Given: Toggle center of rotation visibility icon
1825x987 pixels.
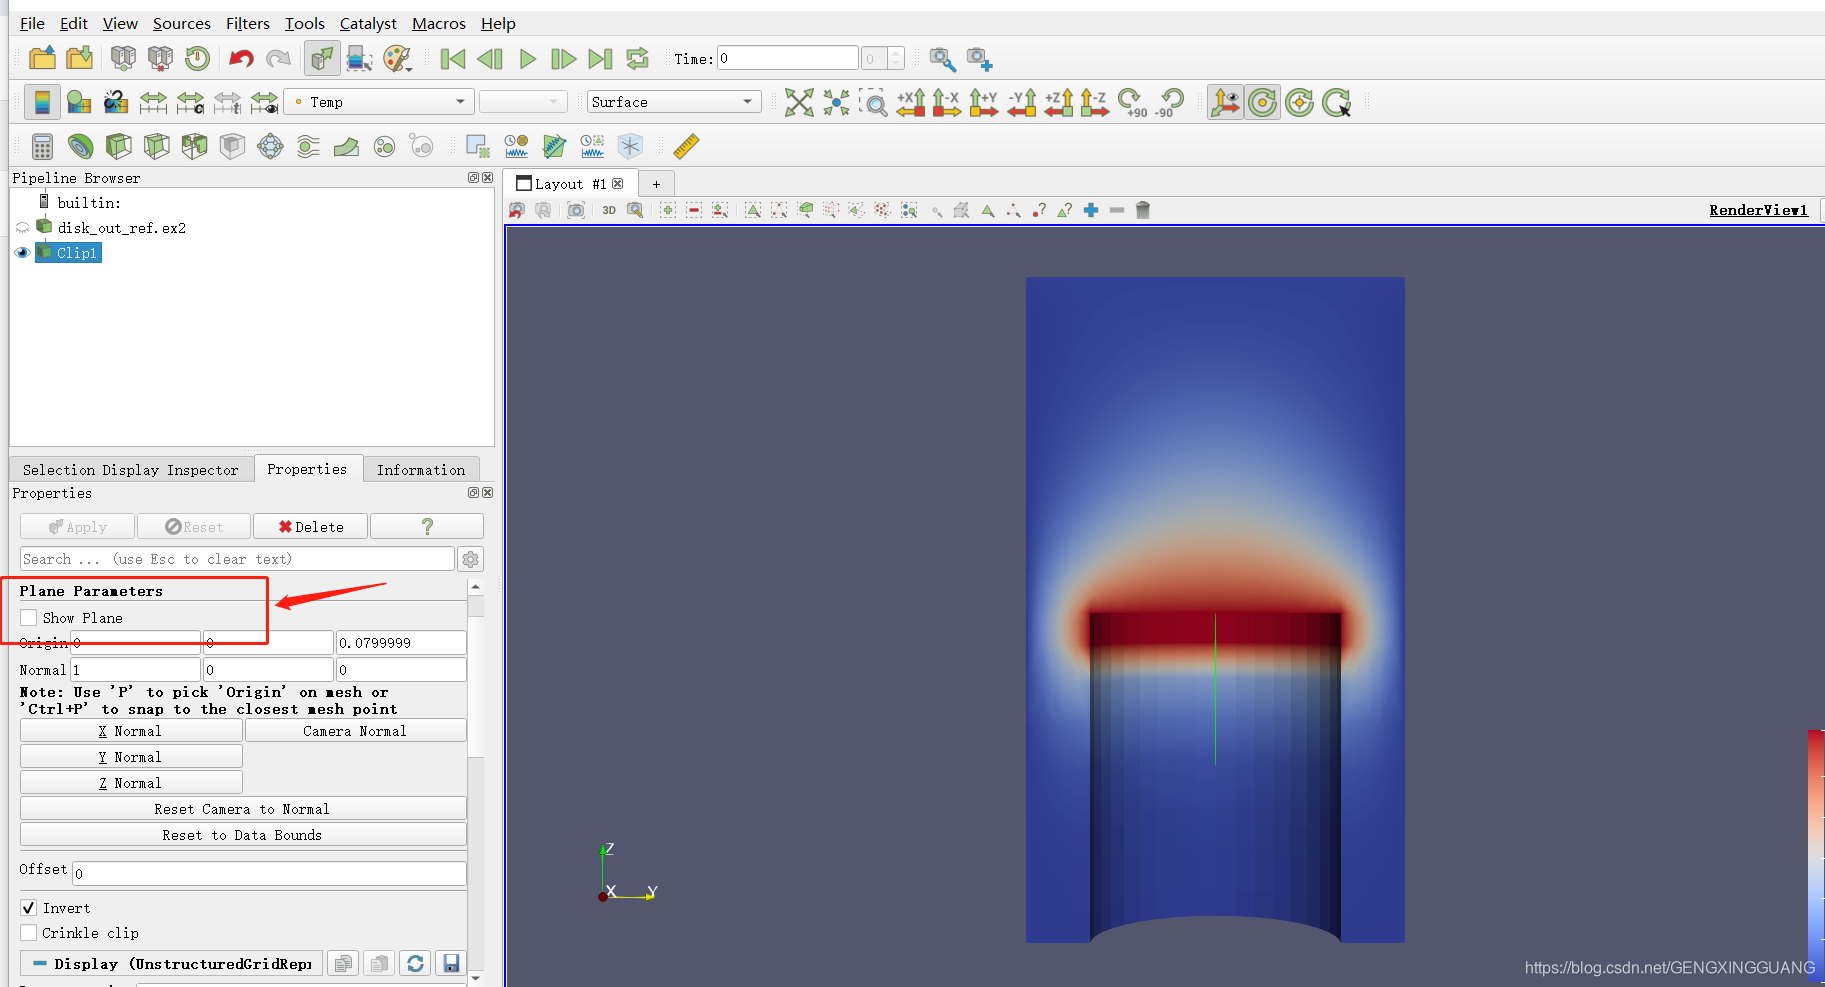Looking at the screenshot, I should pyautogui.click(x=1262, y=102).
